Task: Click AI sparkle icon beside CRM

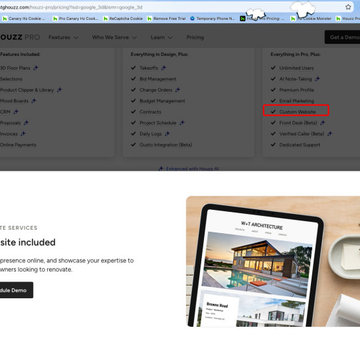Action: pyautogui.click(x=16, y=112)
